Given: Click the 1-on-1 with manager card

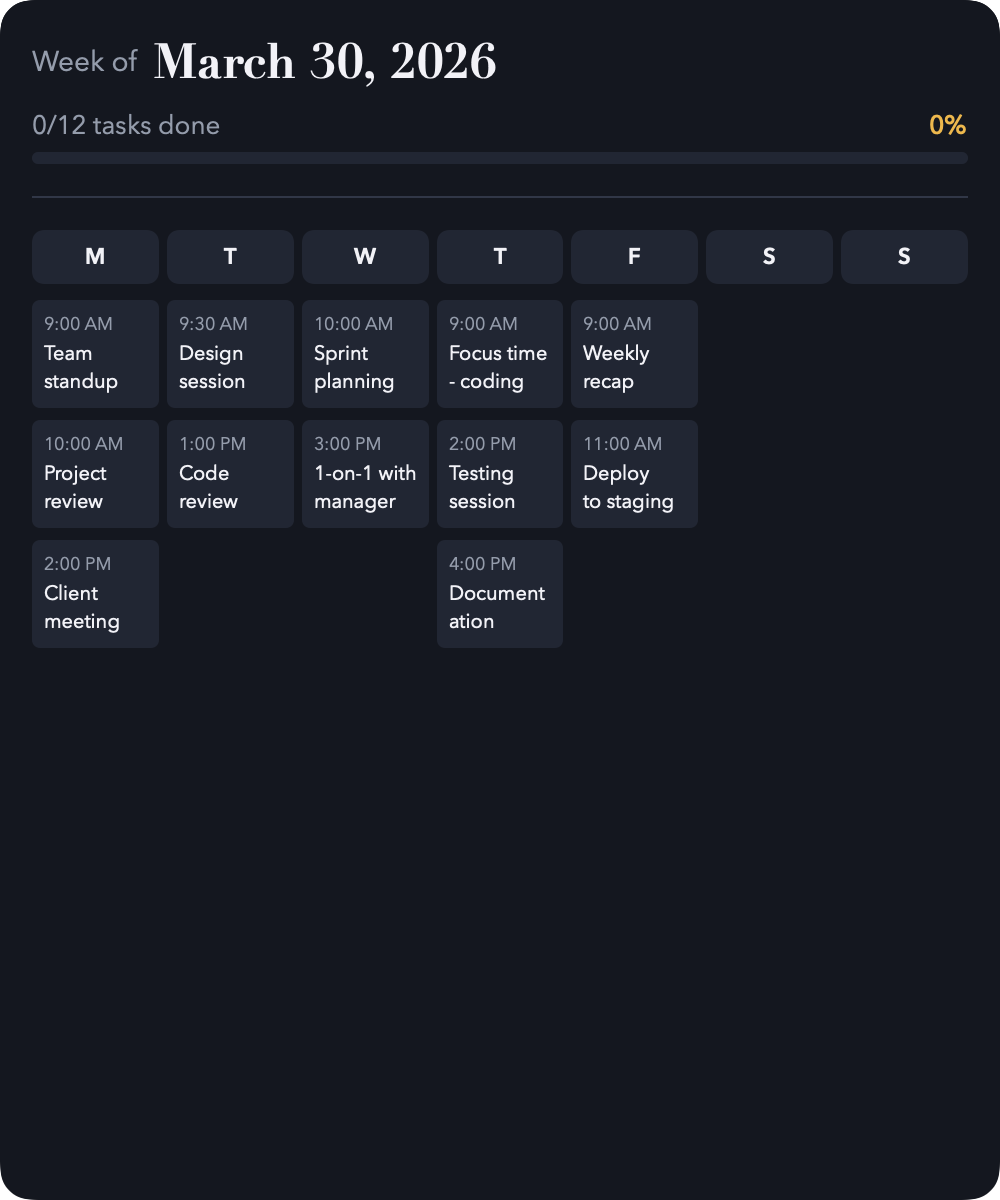Looking at the screenshot, I should (365, 474).
